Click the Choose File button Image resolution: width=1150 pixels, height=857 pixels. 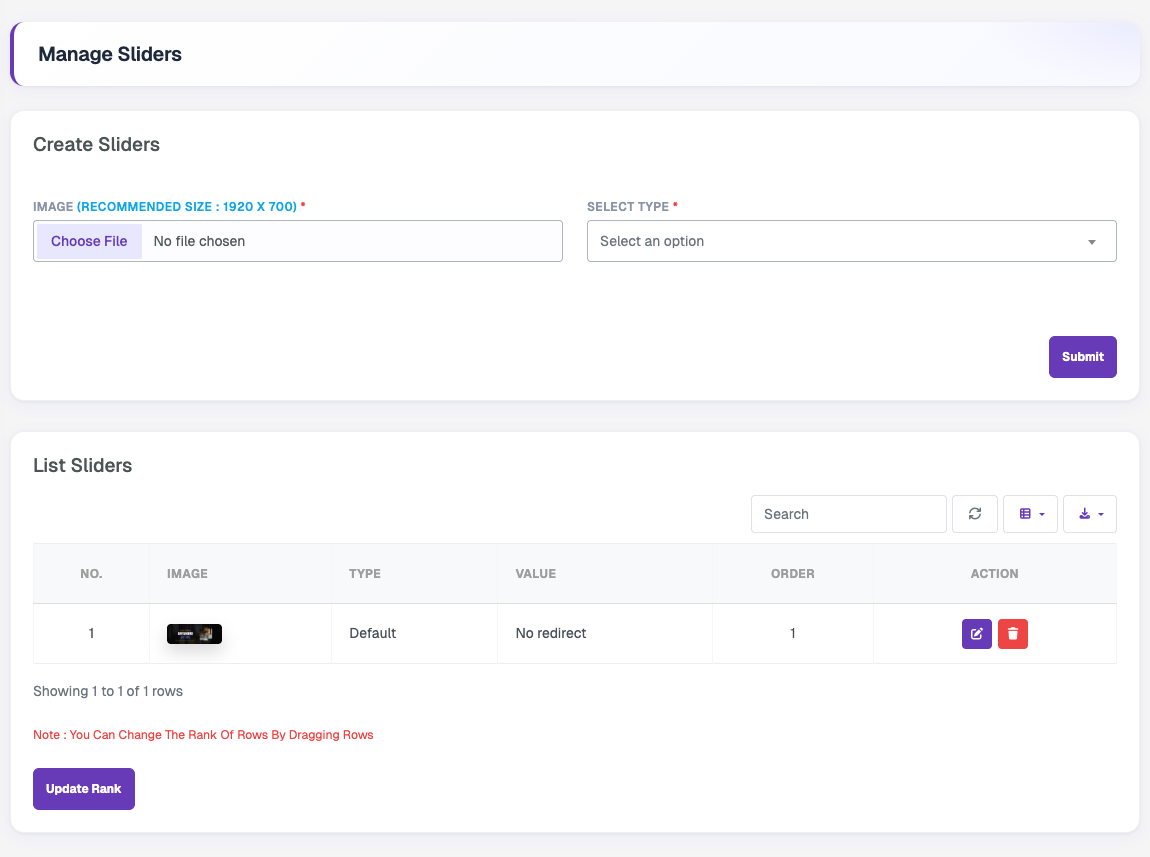click(x=89, y=241)
